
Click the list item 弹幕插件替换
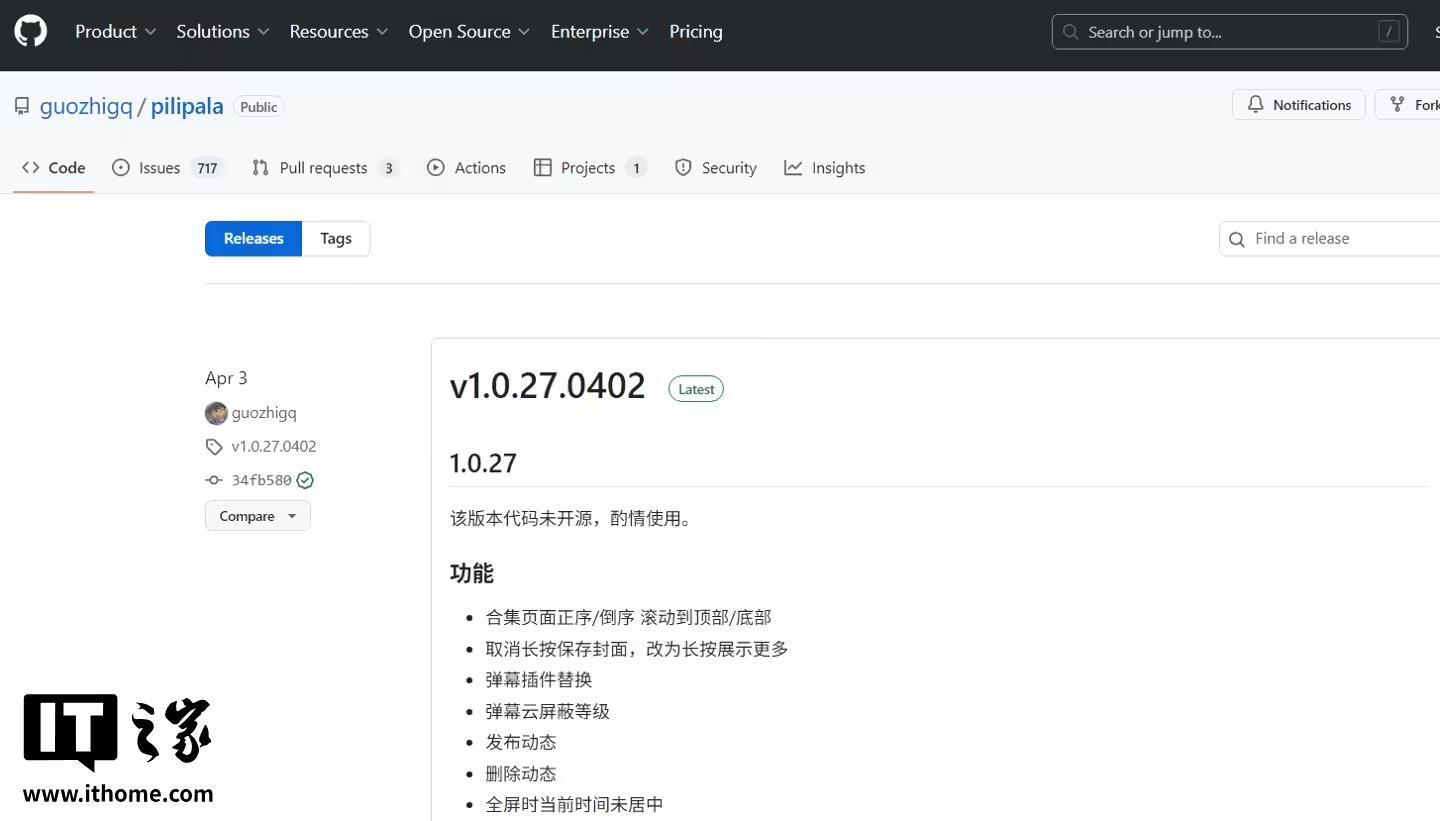click(x=539, y=680)
